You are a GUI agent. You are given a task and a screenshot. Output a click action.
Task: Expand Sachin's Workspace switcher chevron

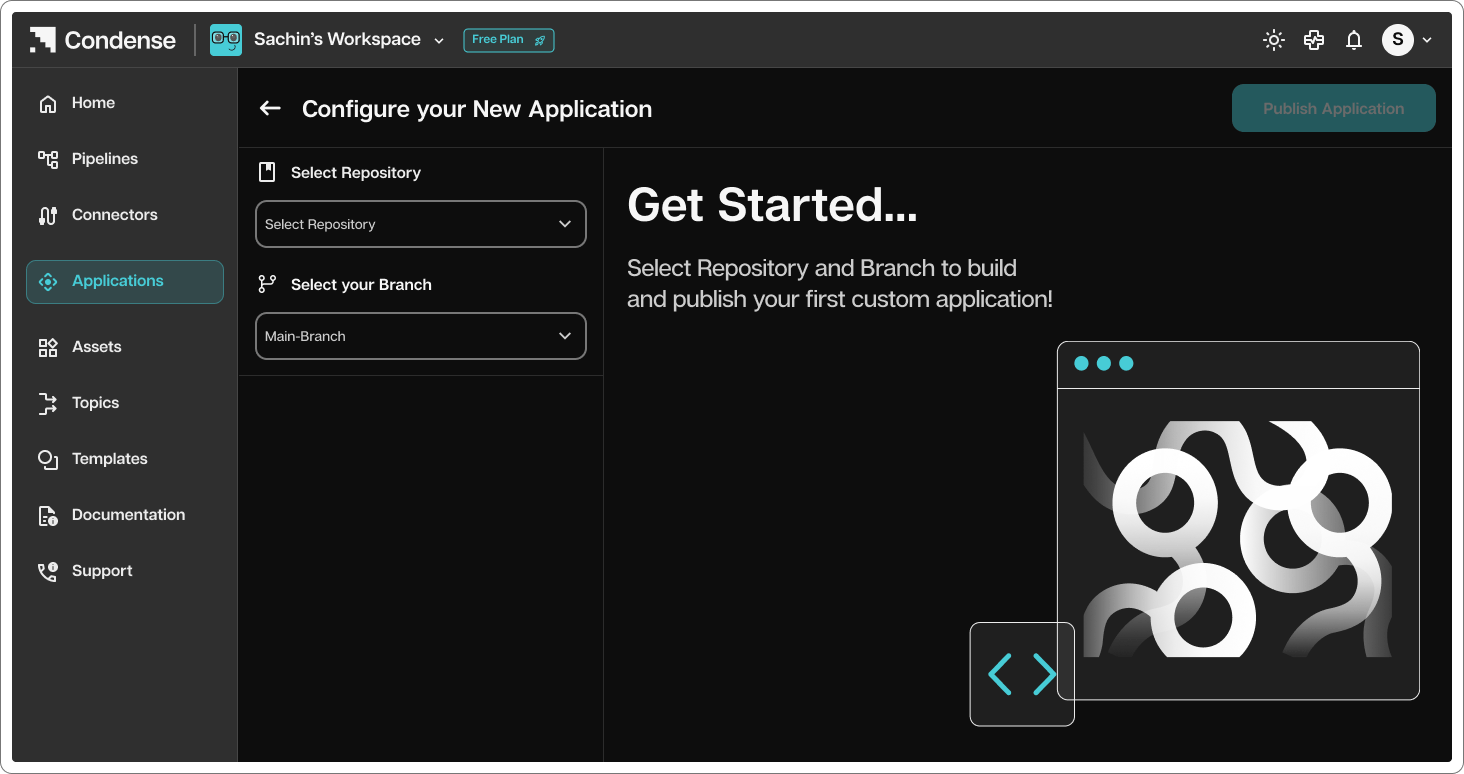(x=439, y=41)
